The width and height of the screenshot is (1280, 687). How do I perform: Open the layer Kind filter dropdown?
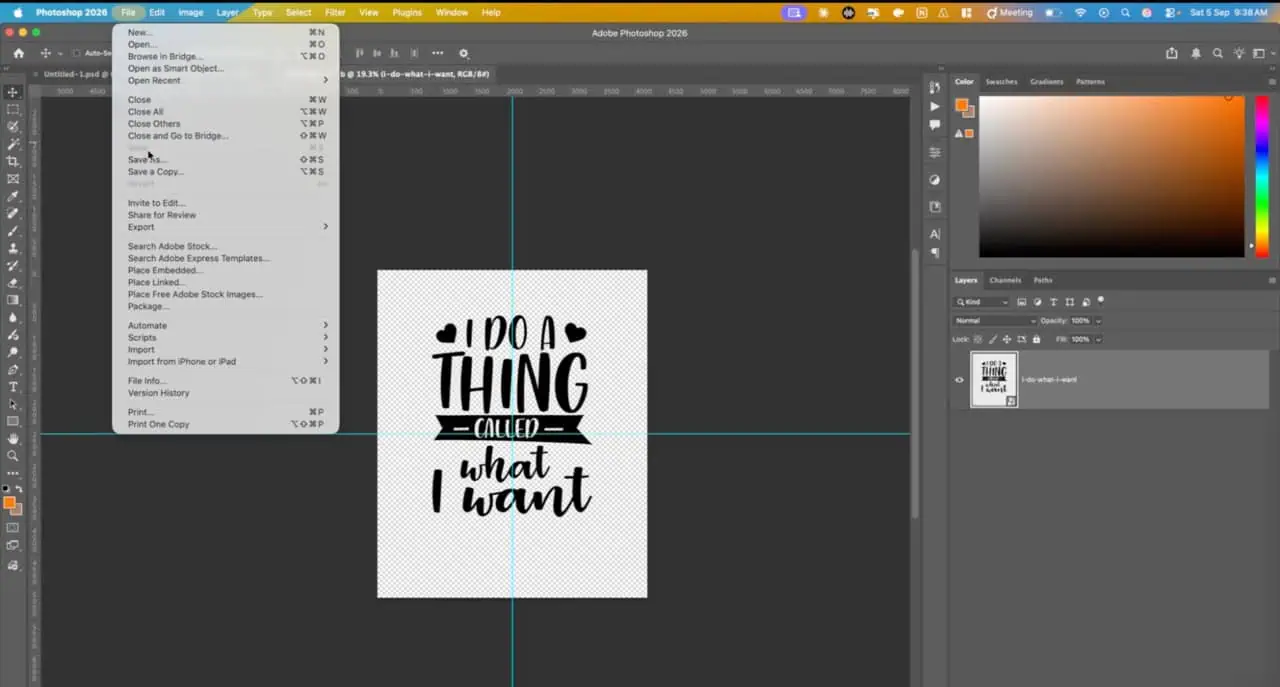pyautogui.click(x=982, y=302)
